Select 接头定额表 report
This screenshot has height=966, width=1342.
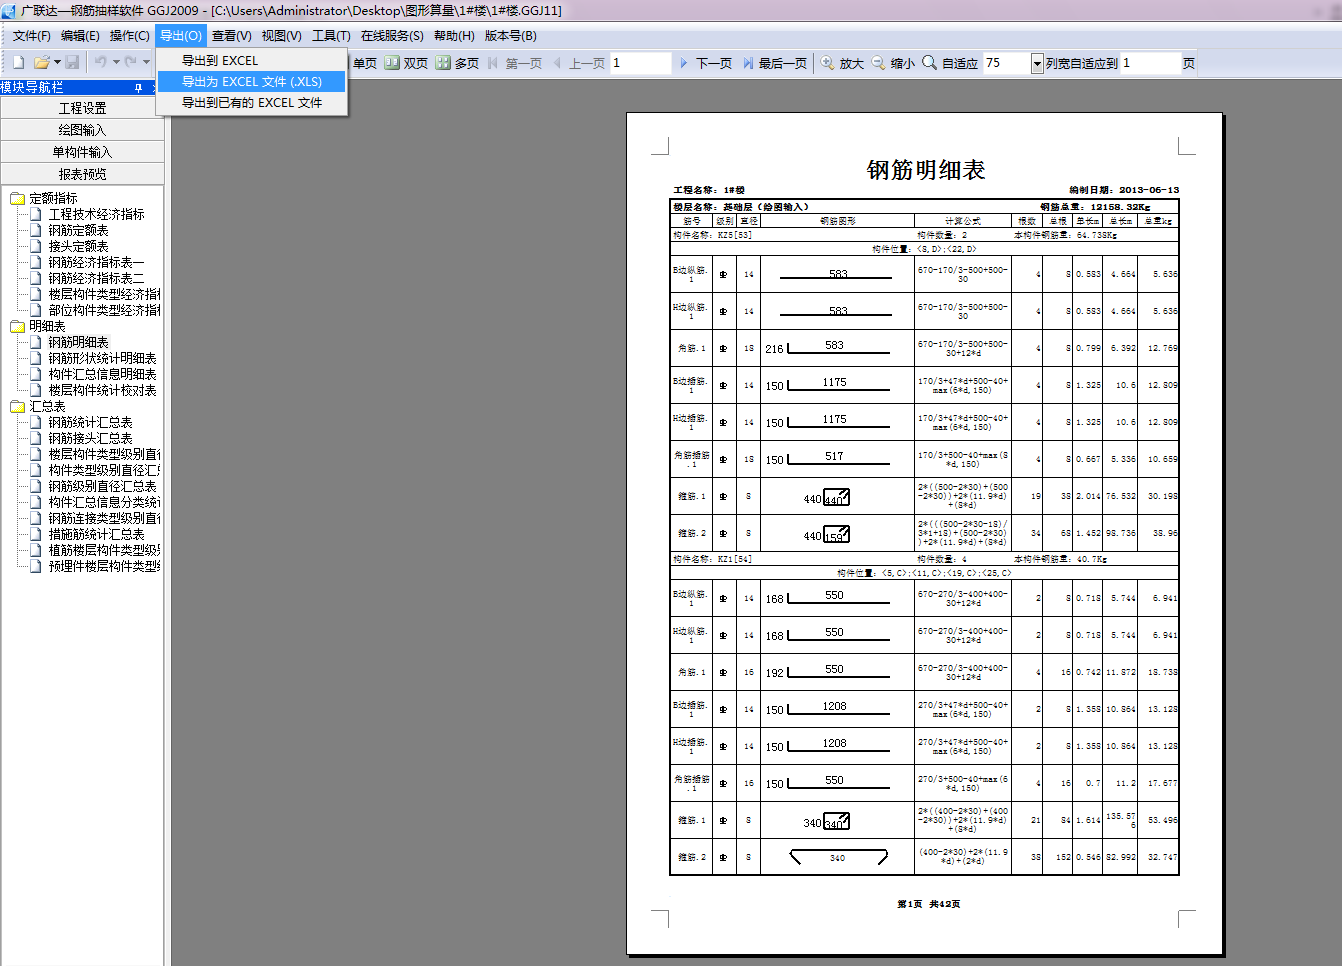click(x=78, y=247)
